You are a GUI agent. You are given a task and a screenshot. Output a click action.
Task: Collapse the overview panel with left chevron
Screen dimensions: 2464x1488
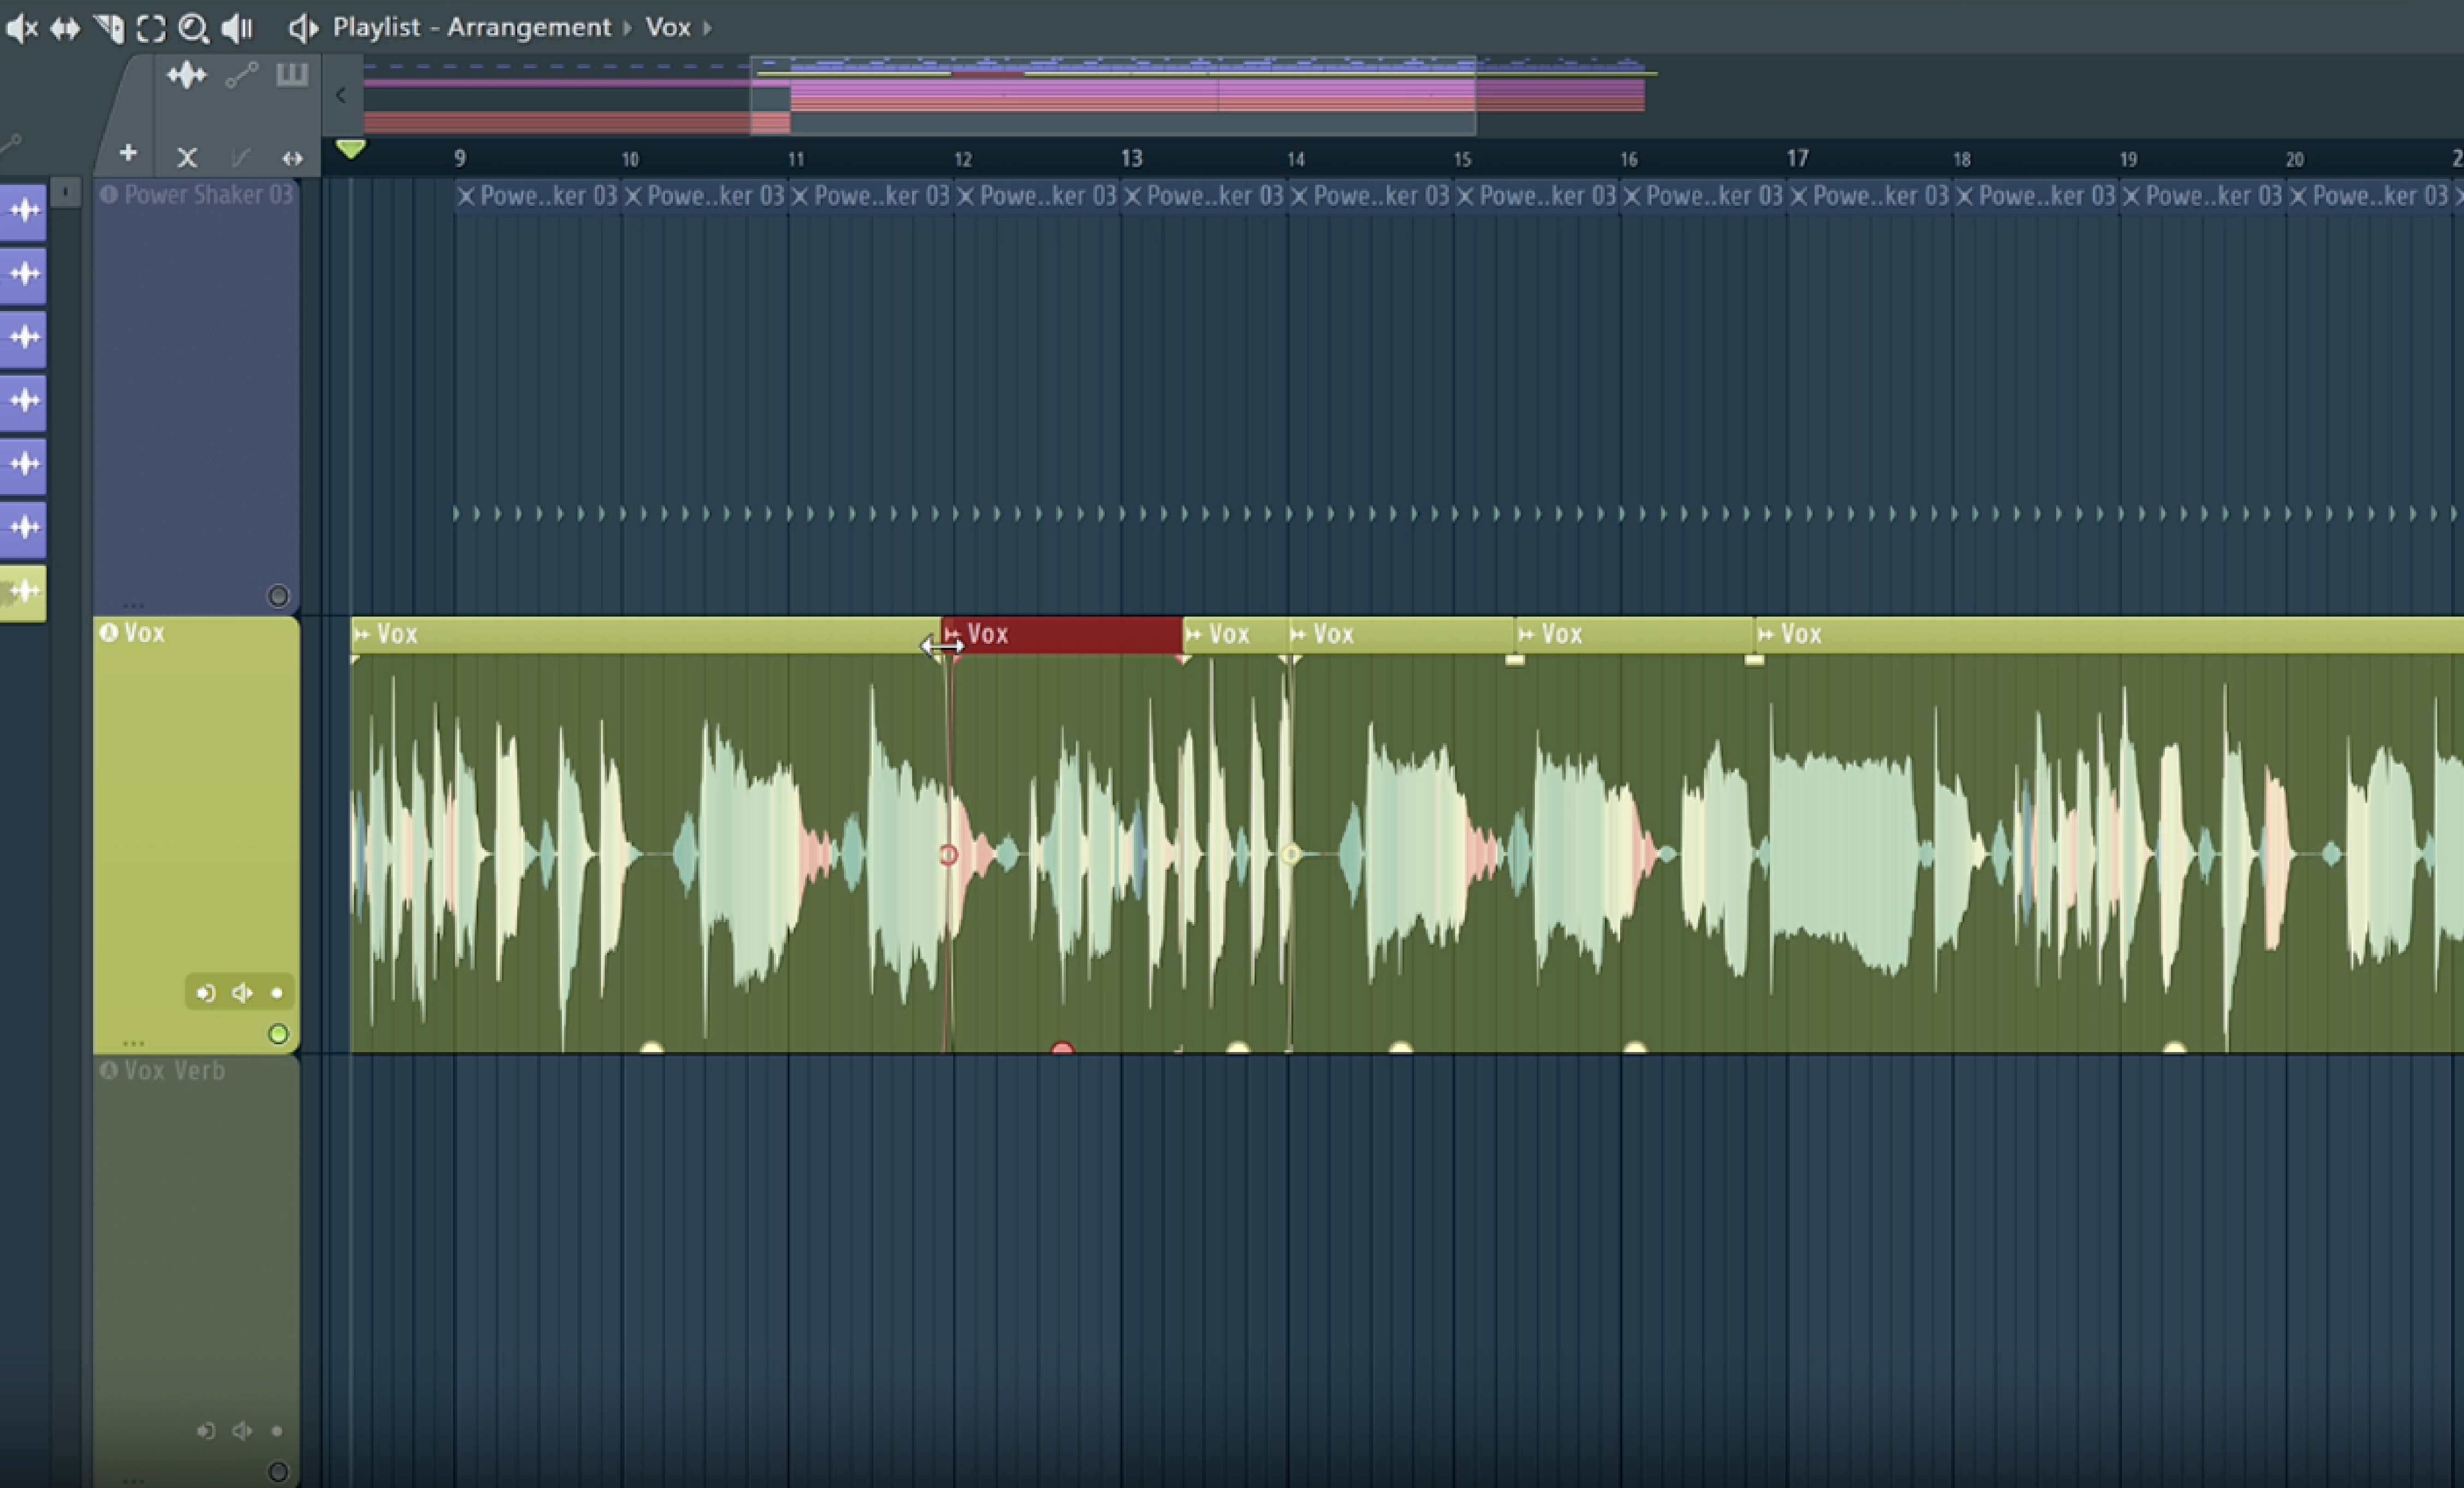341,96
